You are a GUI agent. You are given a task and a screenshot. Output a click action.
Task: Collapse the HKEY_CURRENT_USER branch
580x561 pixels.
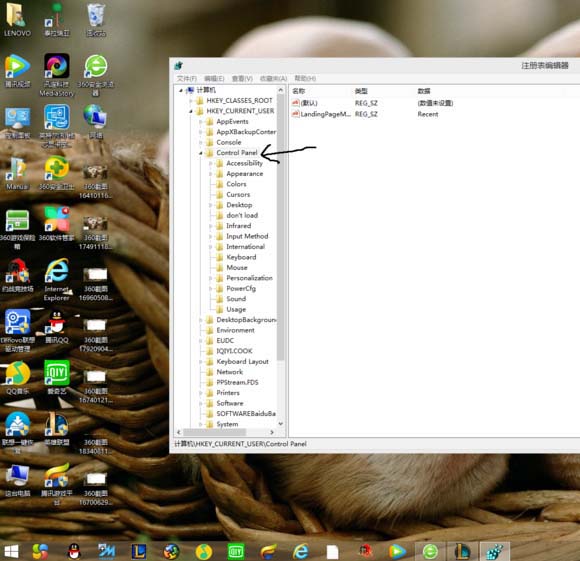[x=191, y=111]
